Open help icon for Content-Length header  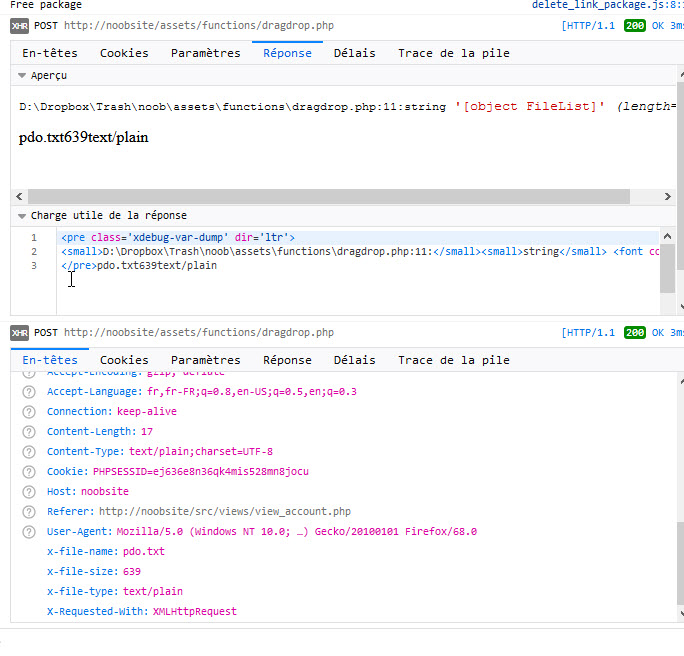click(x=29, y=432)
